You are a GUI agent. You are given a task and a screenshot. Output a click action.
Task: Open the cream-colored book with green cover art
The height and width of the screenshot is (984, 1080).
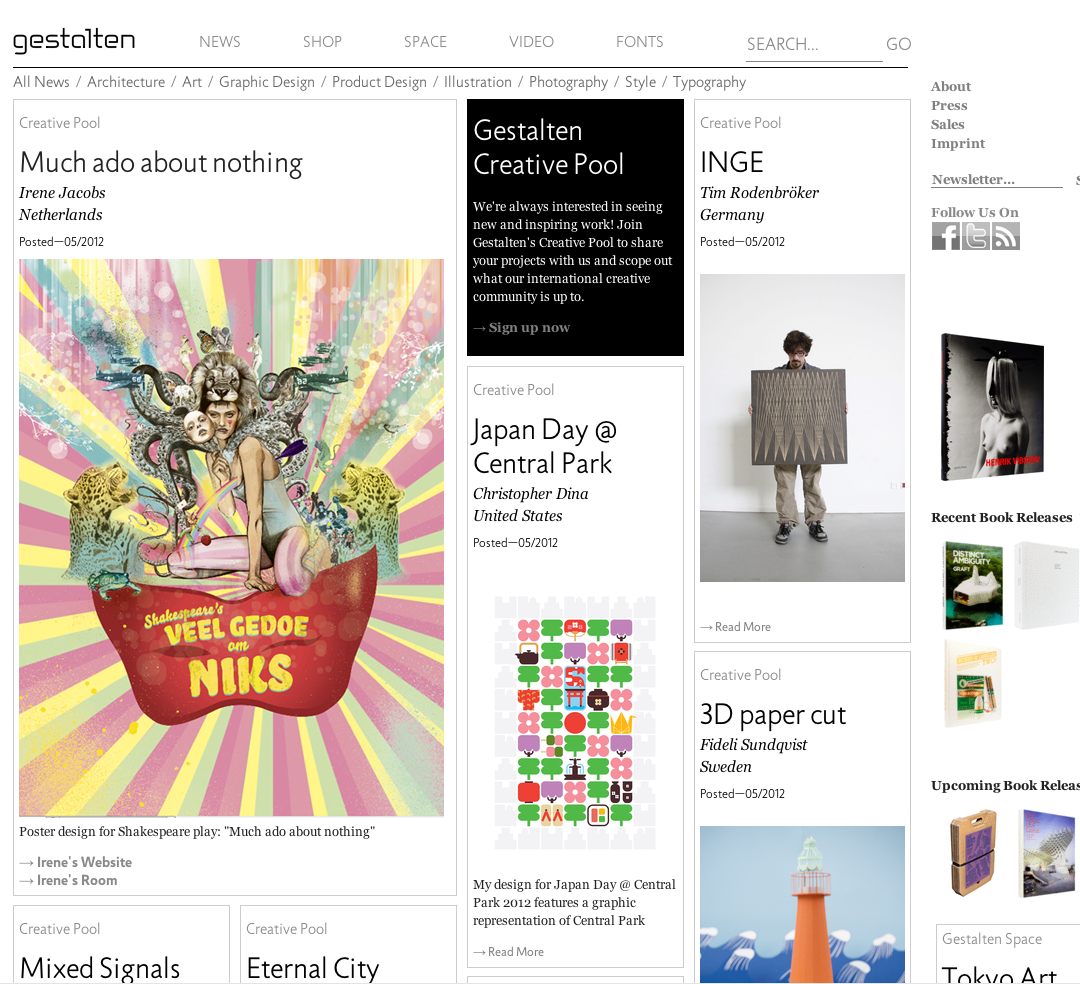[x=973, y=683]
